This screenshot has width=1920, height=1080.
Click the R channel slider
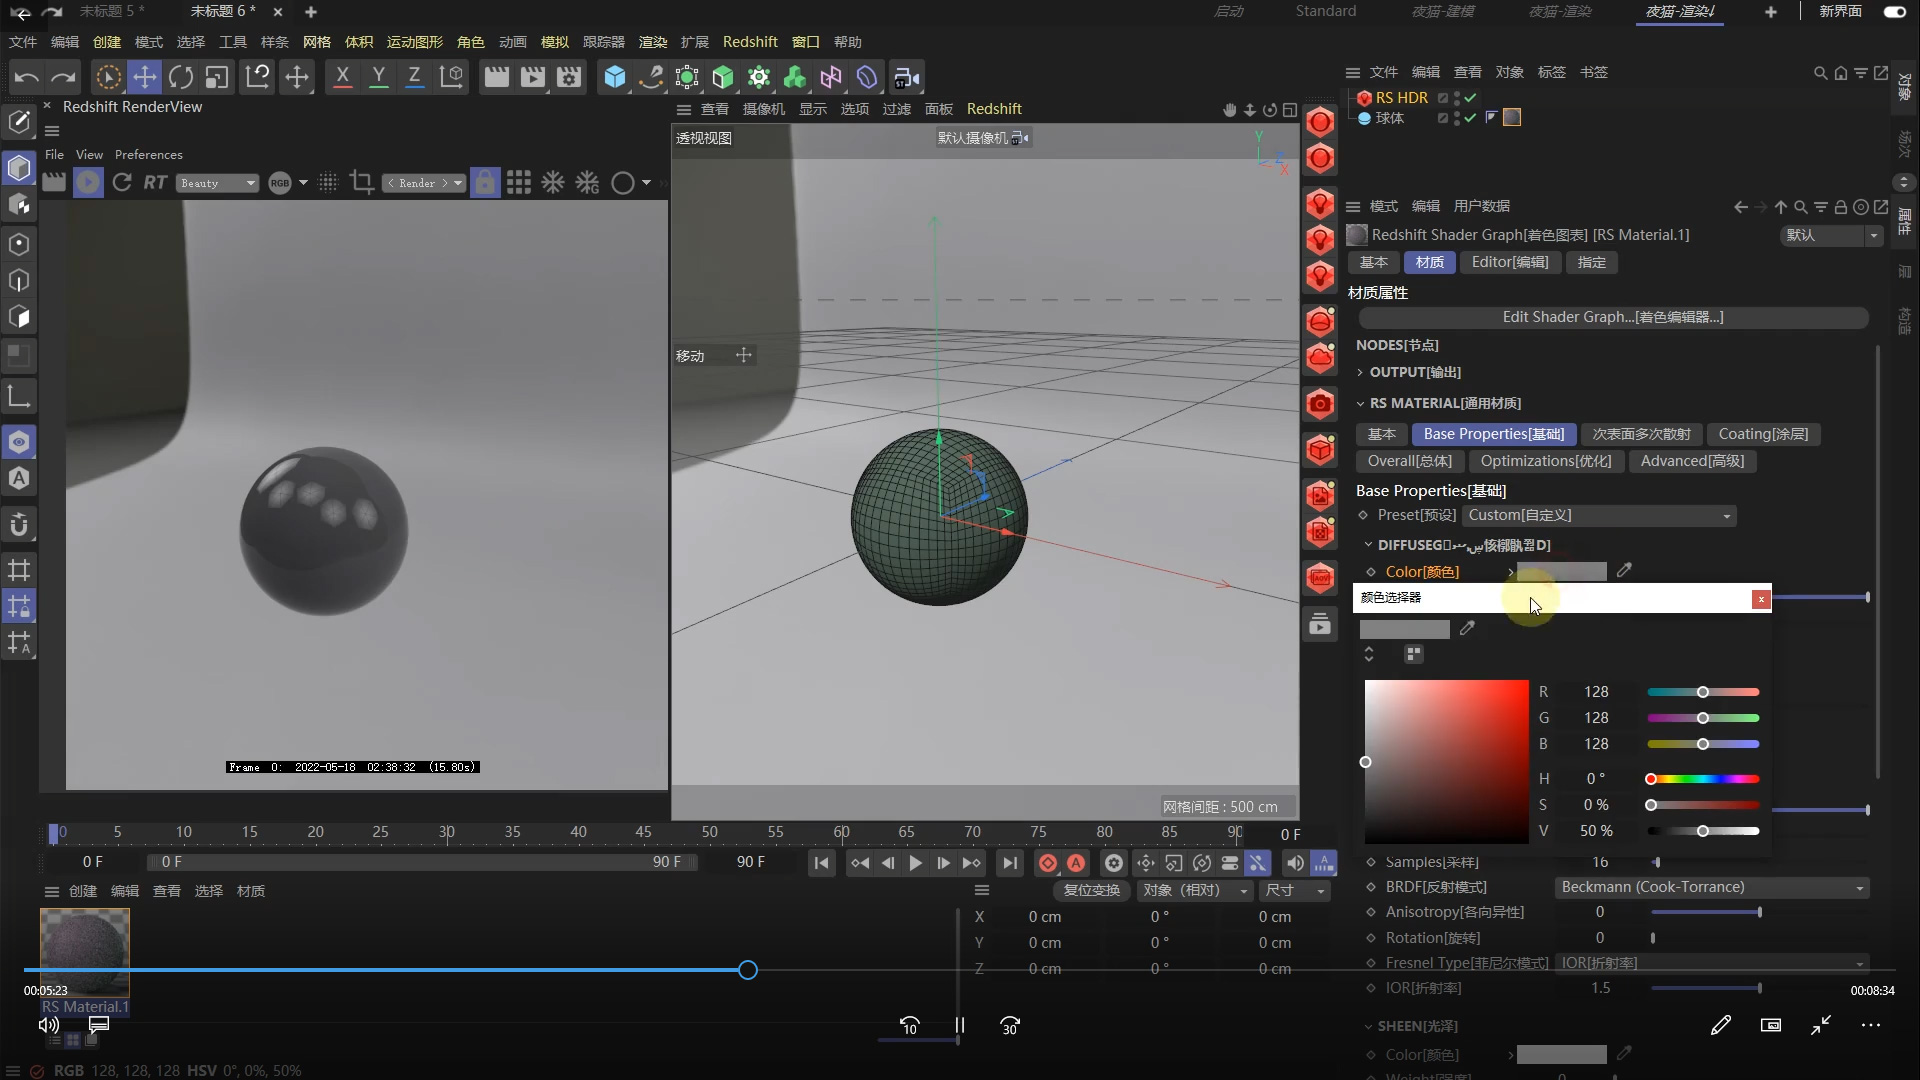click(1703, 692)
